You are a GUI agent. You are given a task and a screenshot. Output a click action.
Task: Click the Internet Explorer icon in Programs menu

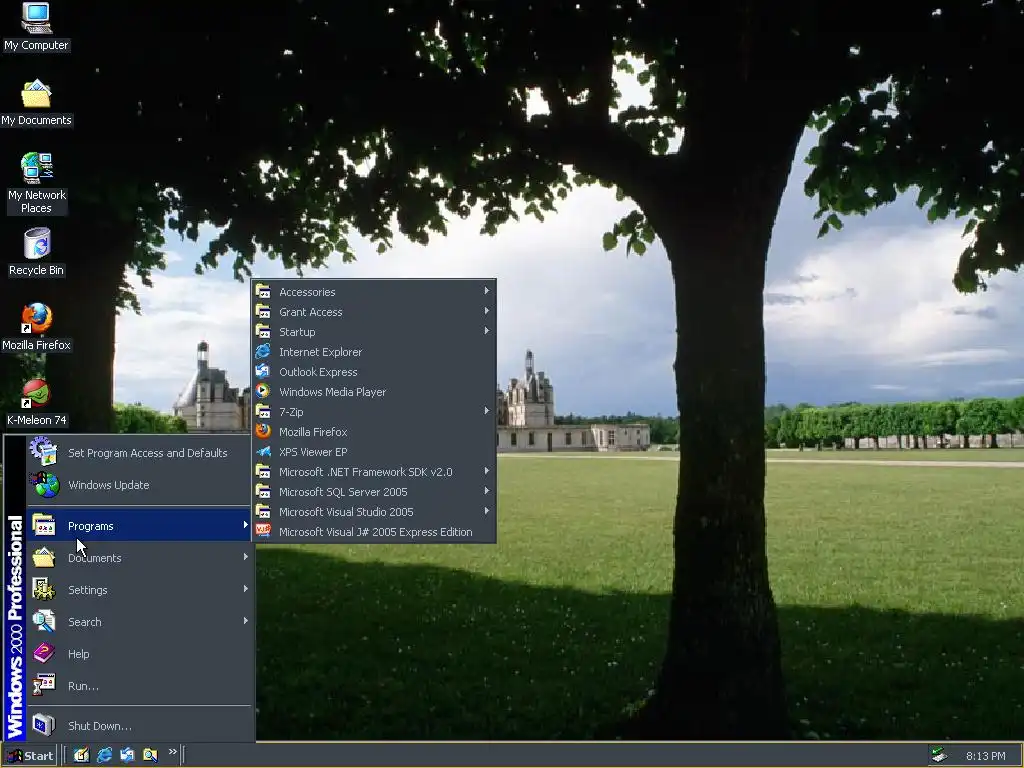pos(263,351)
